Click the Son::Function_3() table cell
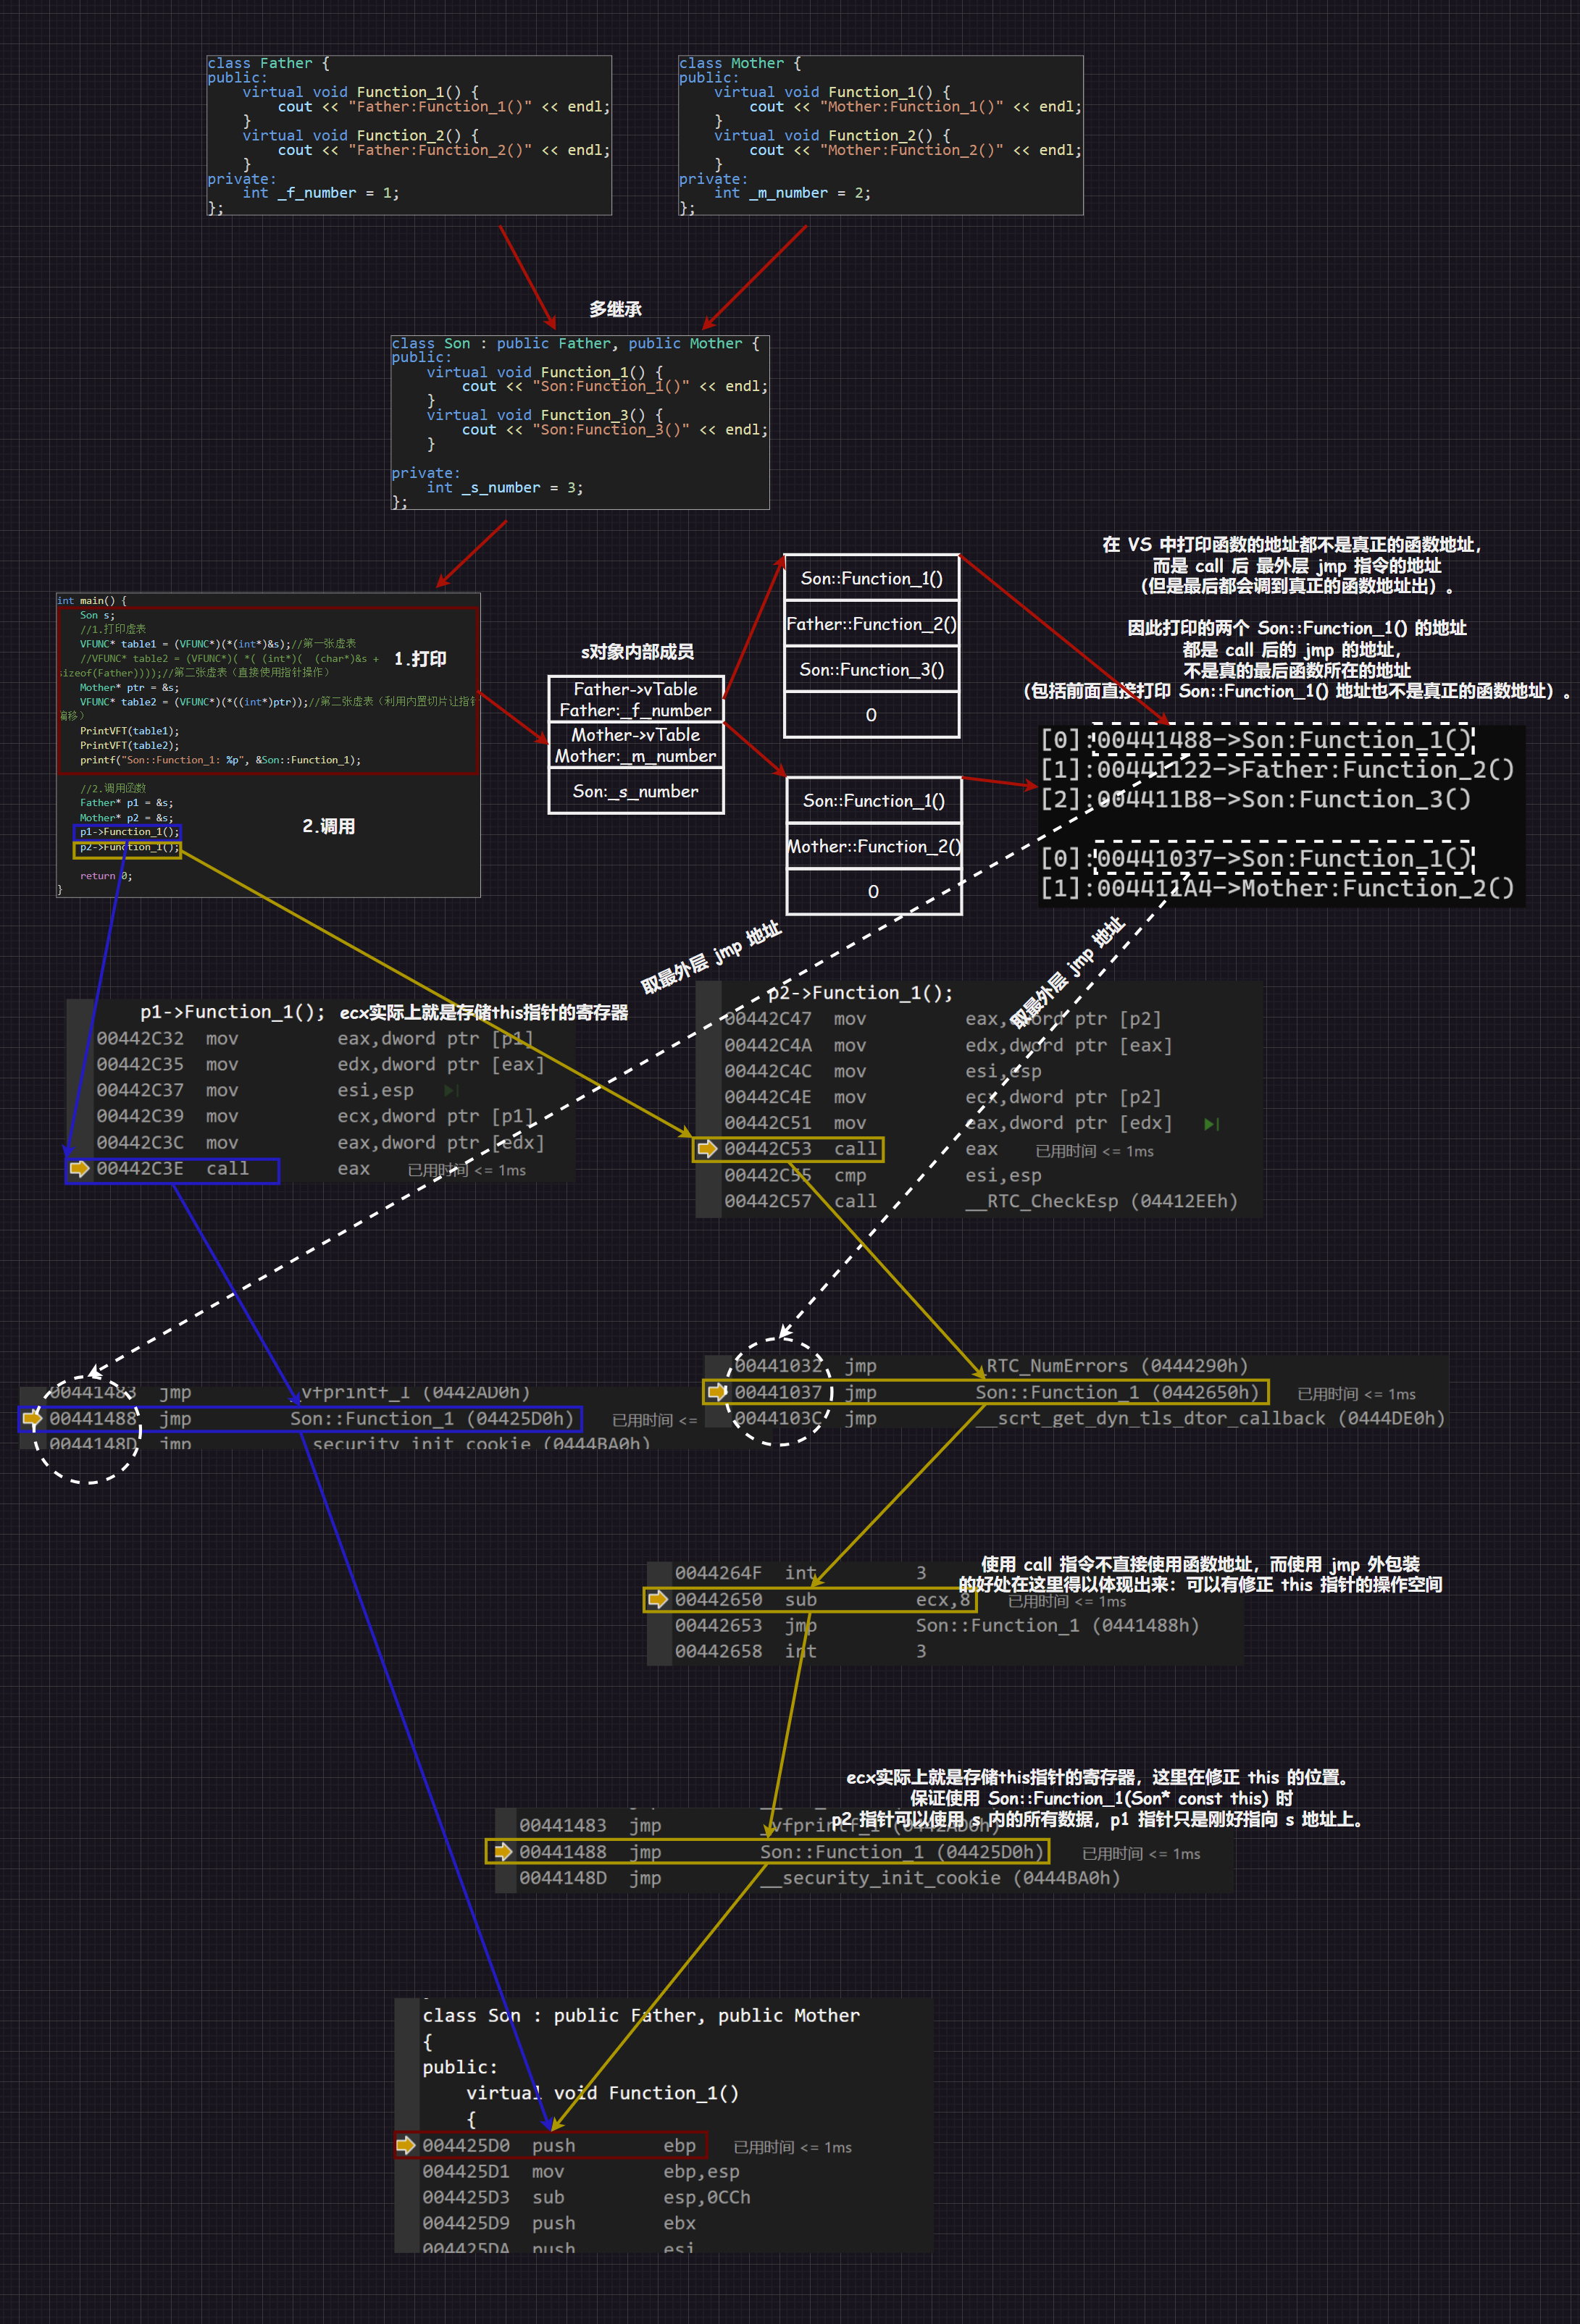This screenshot has height=2324, width=1580. tap(871, 669)
